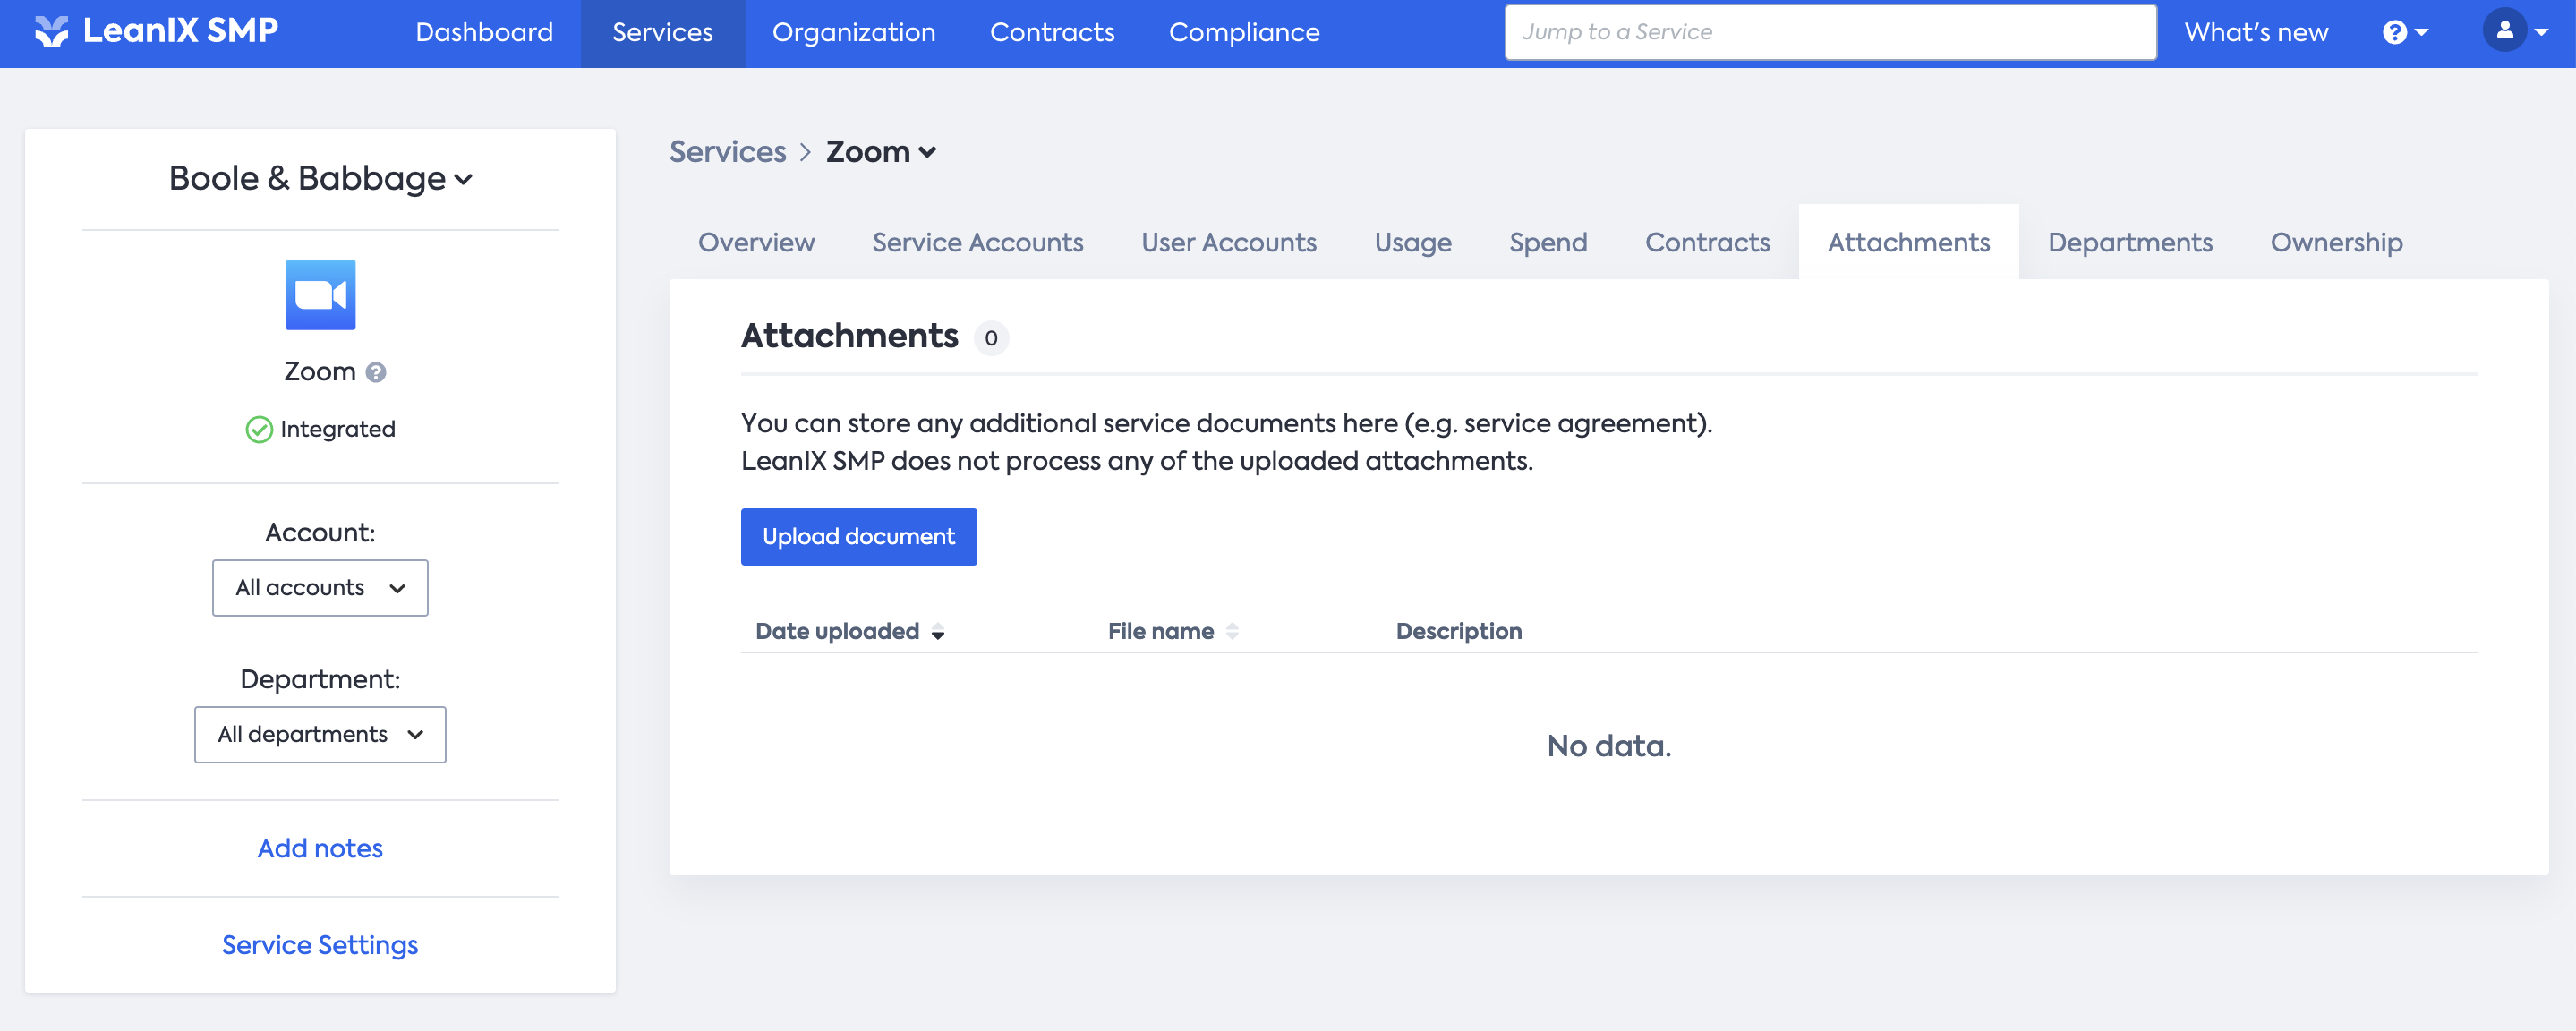Sort by File name arrow icon
Image resolution: width=2576 pixels, height=1031 pixels.
coord(1232,632)
